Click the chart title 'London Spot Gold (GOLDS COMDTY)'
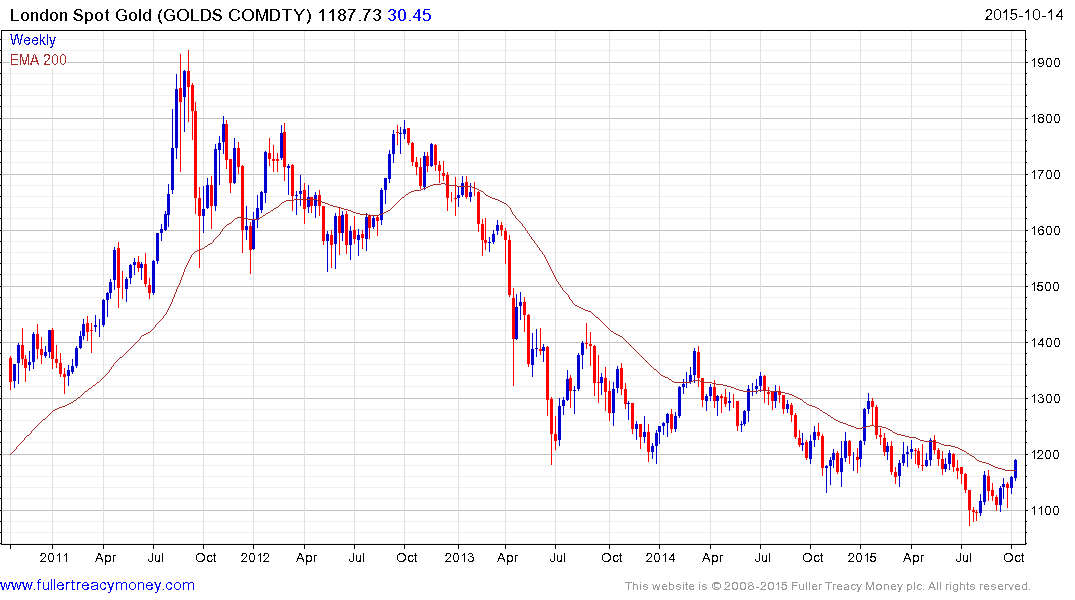Viewport: 1075px width, 600px height. (161, 15)
